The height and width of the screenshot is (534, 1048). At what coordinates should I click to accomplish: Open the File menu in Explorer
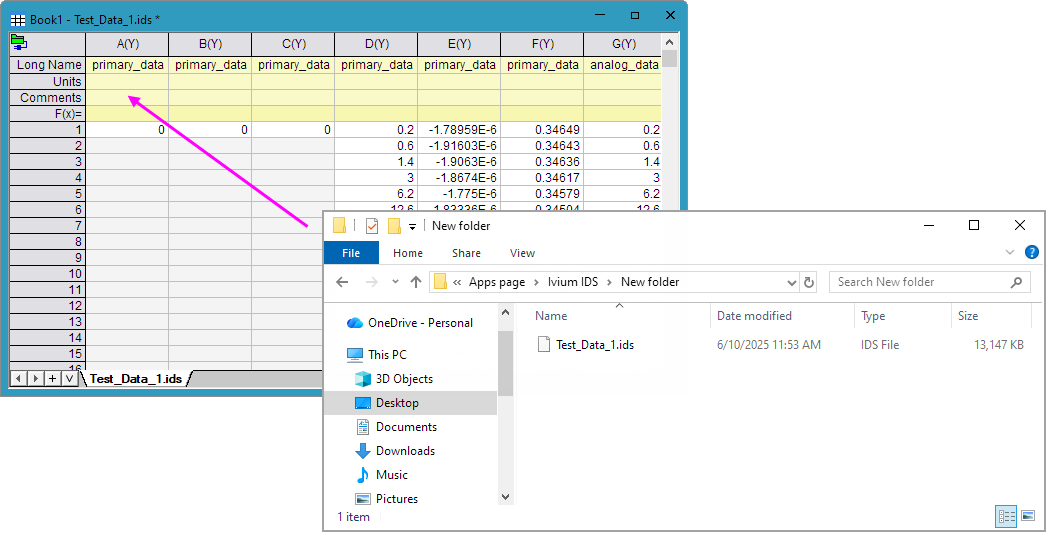coord(351,253)
